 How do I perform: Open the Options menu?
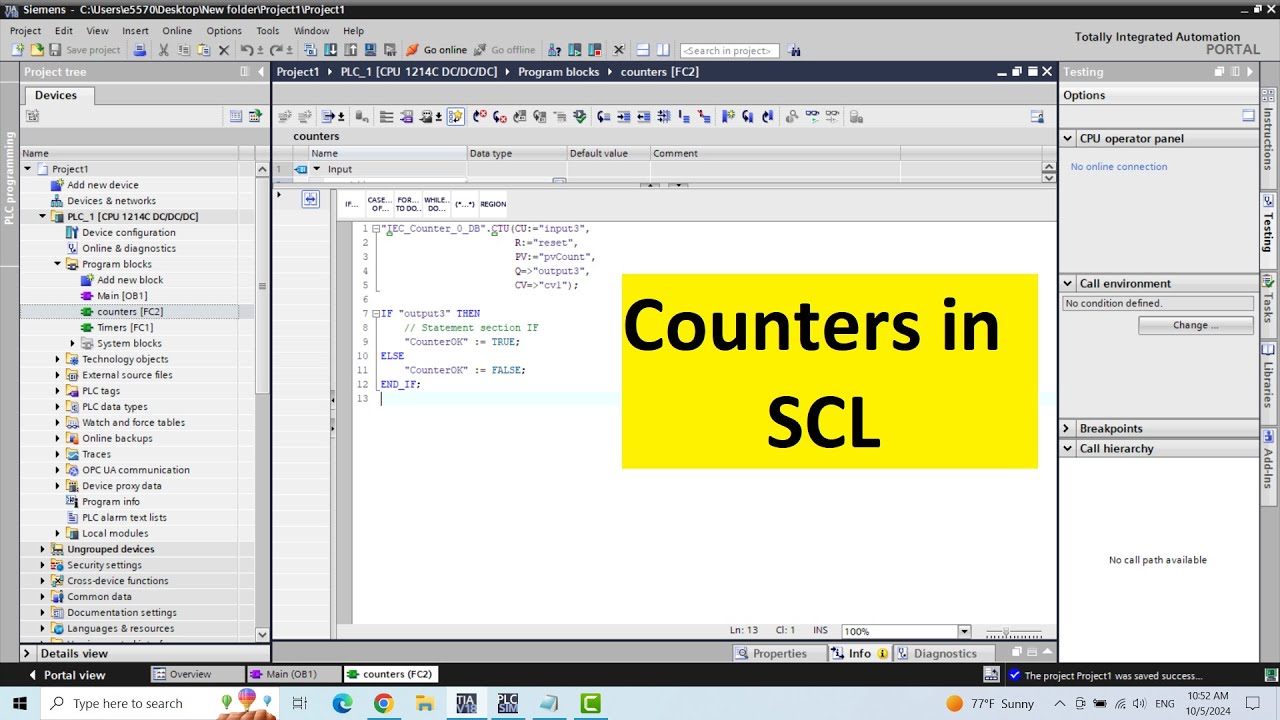click(224, 31)
